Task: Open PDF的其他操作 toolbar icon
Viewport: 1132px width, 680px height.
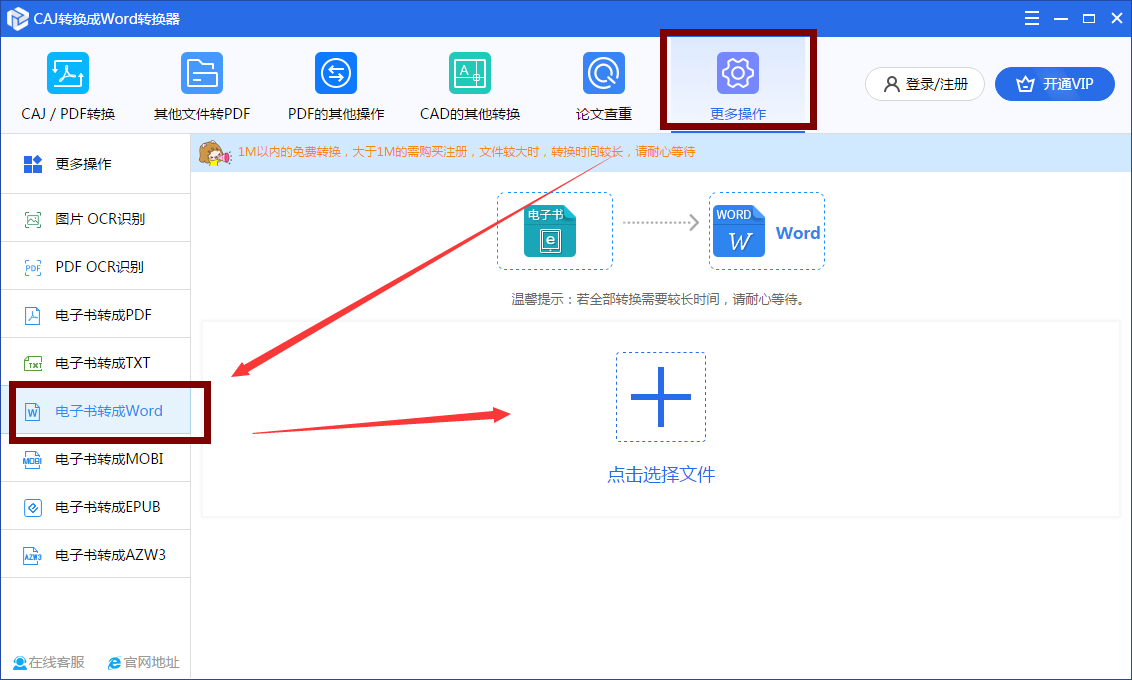Action: (x=336, y=73)
